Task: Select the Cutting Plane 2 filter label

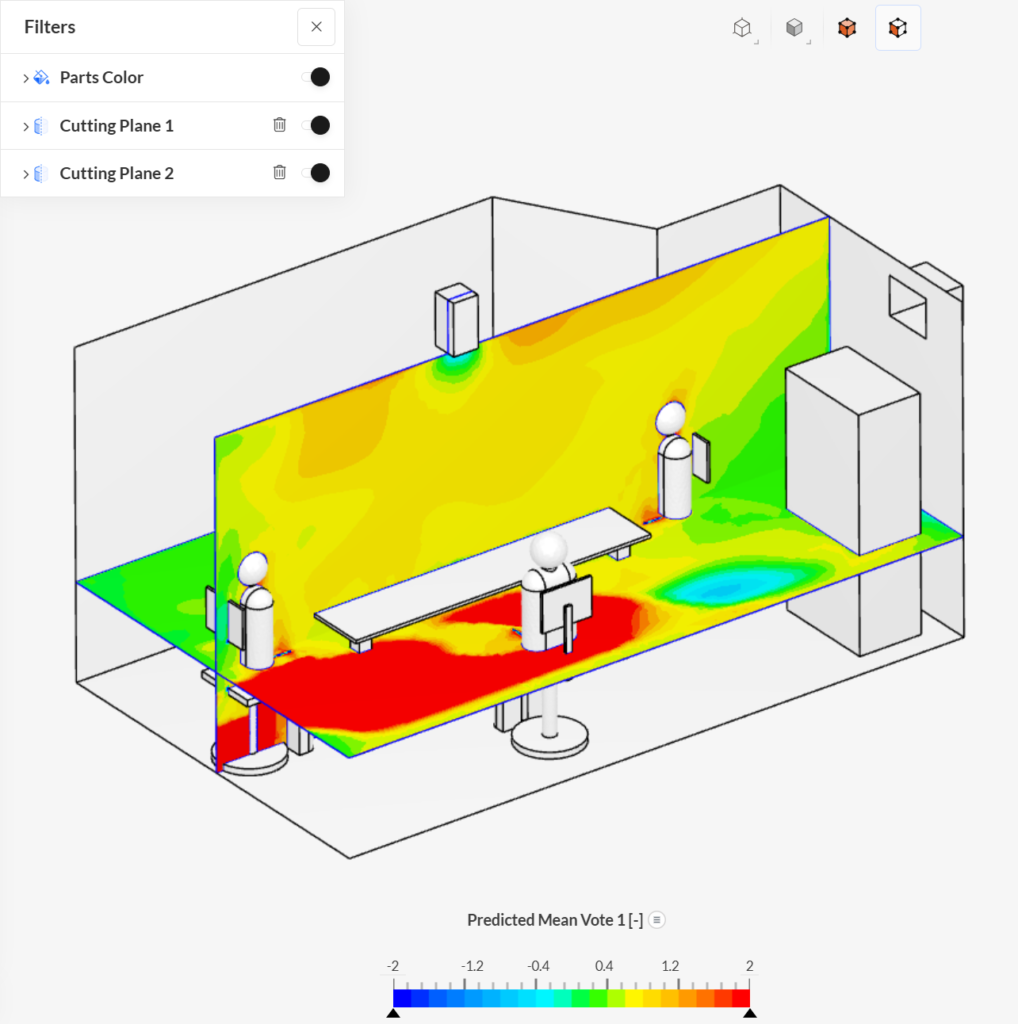Action: point(117,173)
